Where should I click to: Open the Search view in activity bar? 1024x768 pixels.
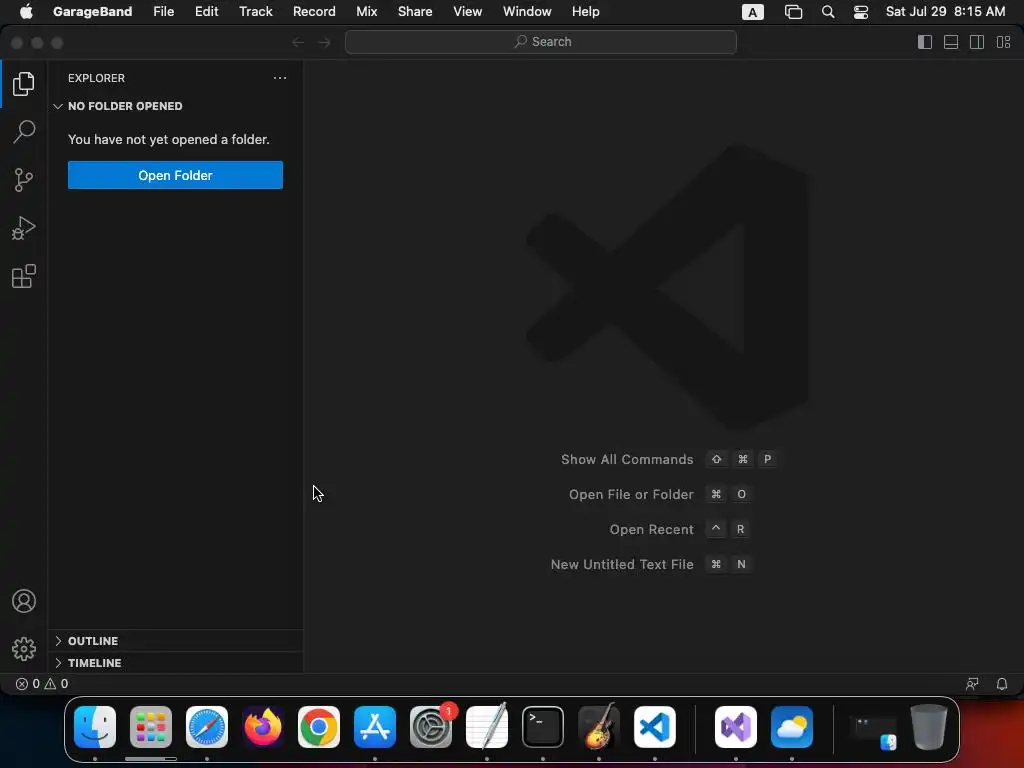coord(24,131)
